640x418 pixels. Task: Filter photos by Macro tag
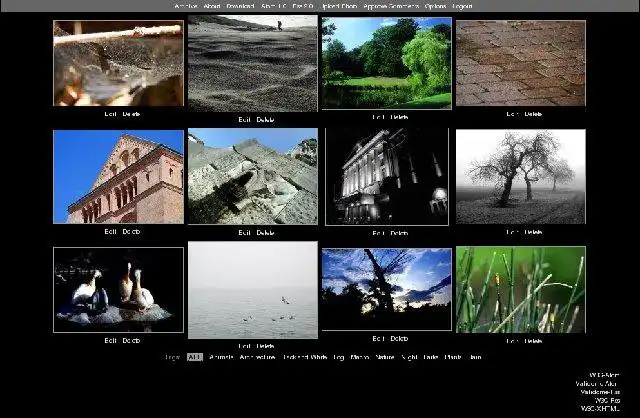(x=360, y=357)
